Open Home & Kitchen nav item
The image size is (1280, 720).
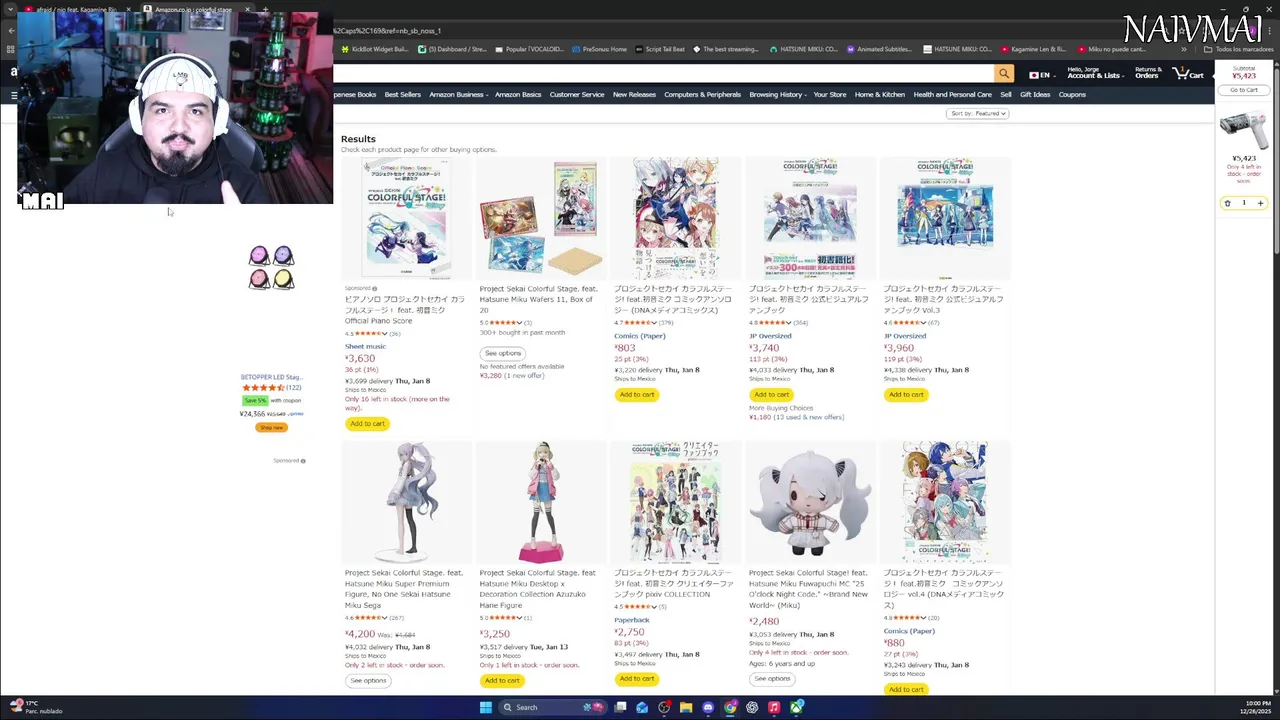[879, 94]
